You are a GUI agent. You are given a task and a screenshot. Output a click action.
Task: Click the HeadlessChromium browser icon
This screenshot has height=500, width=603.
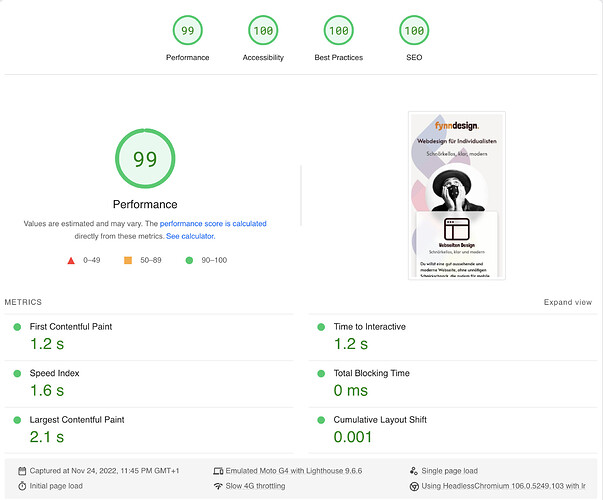tap(414, 486)
